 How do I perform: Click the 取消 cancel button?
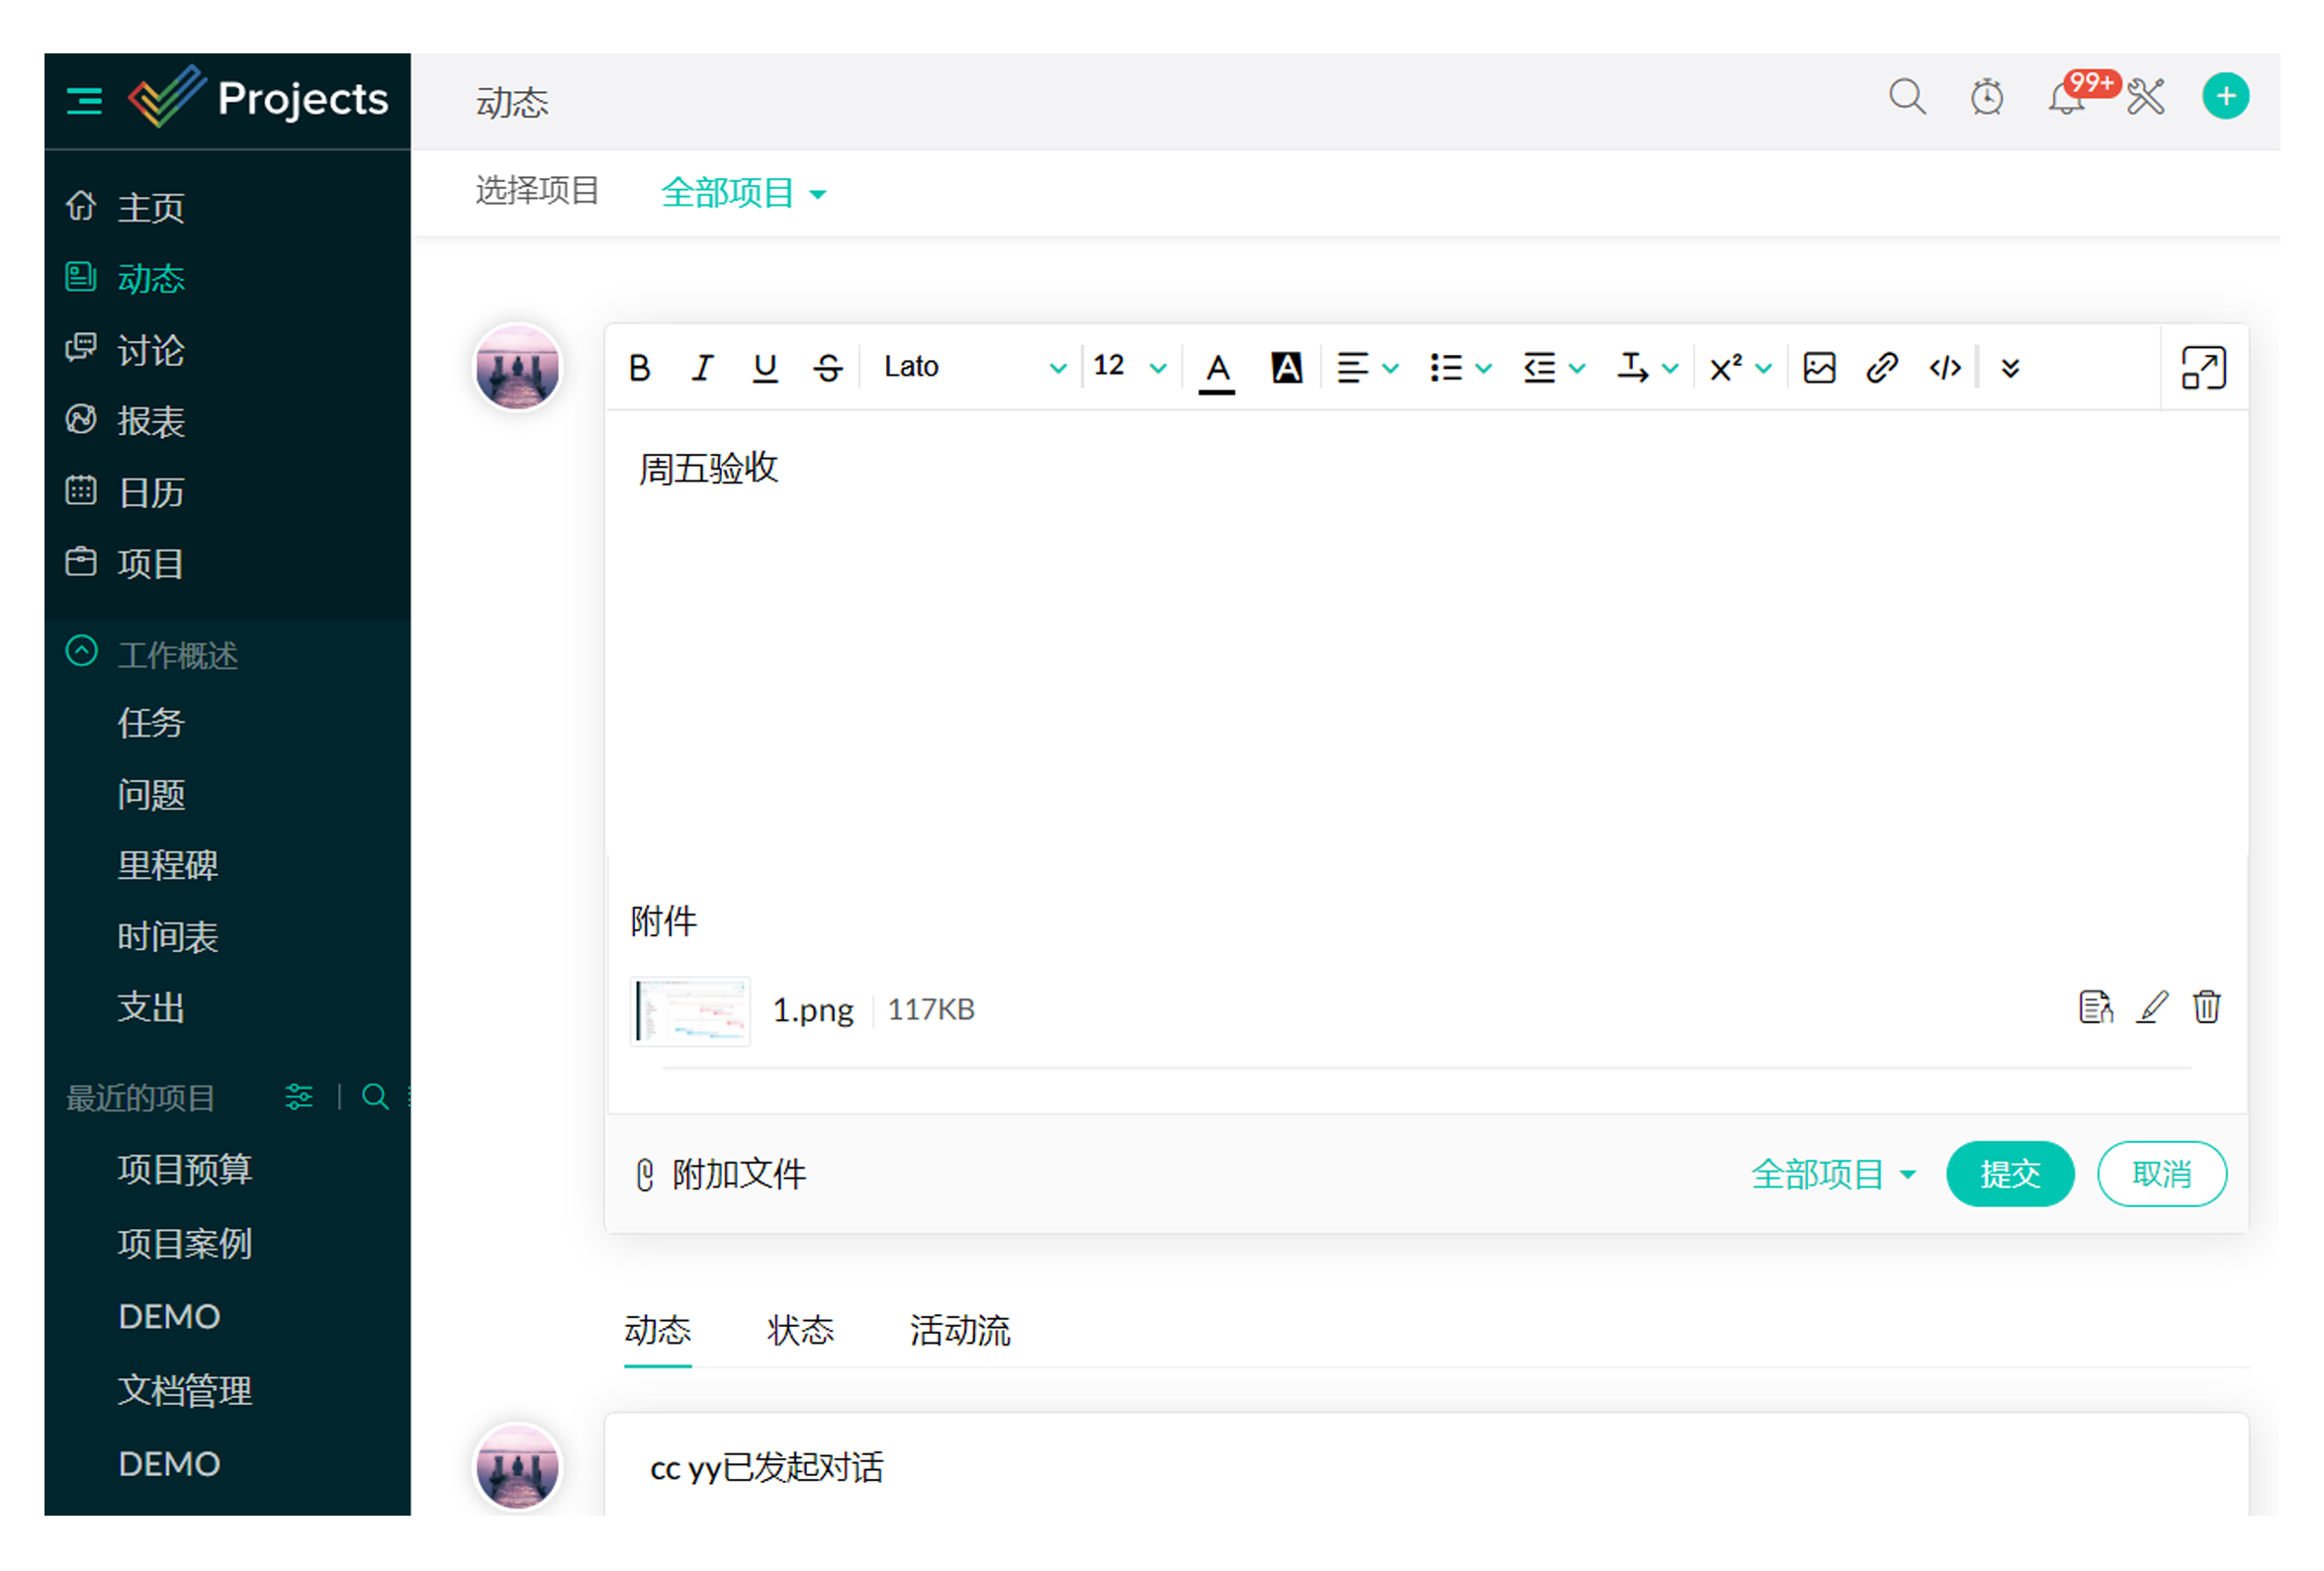click(x=2161, y=1173)
